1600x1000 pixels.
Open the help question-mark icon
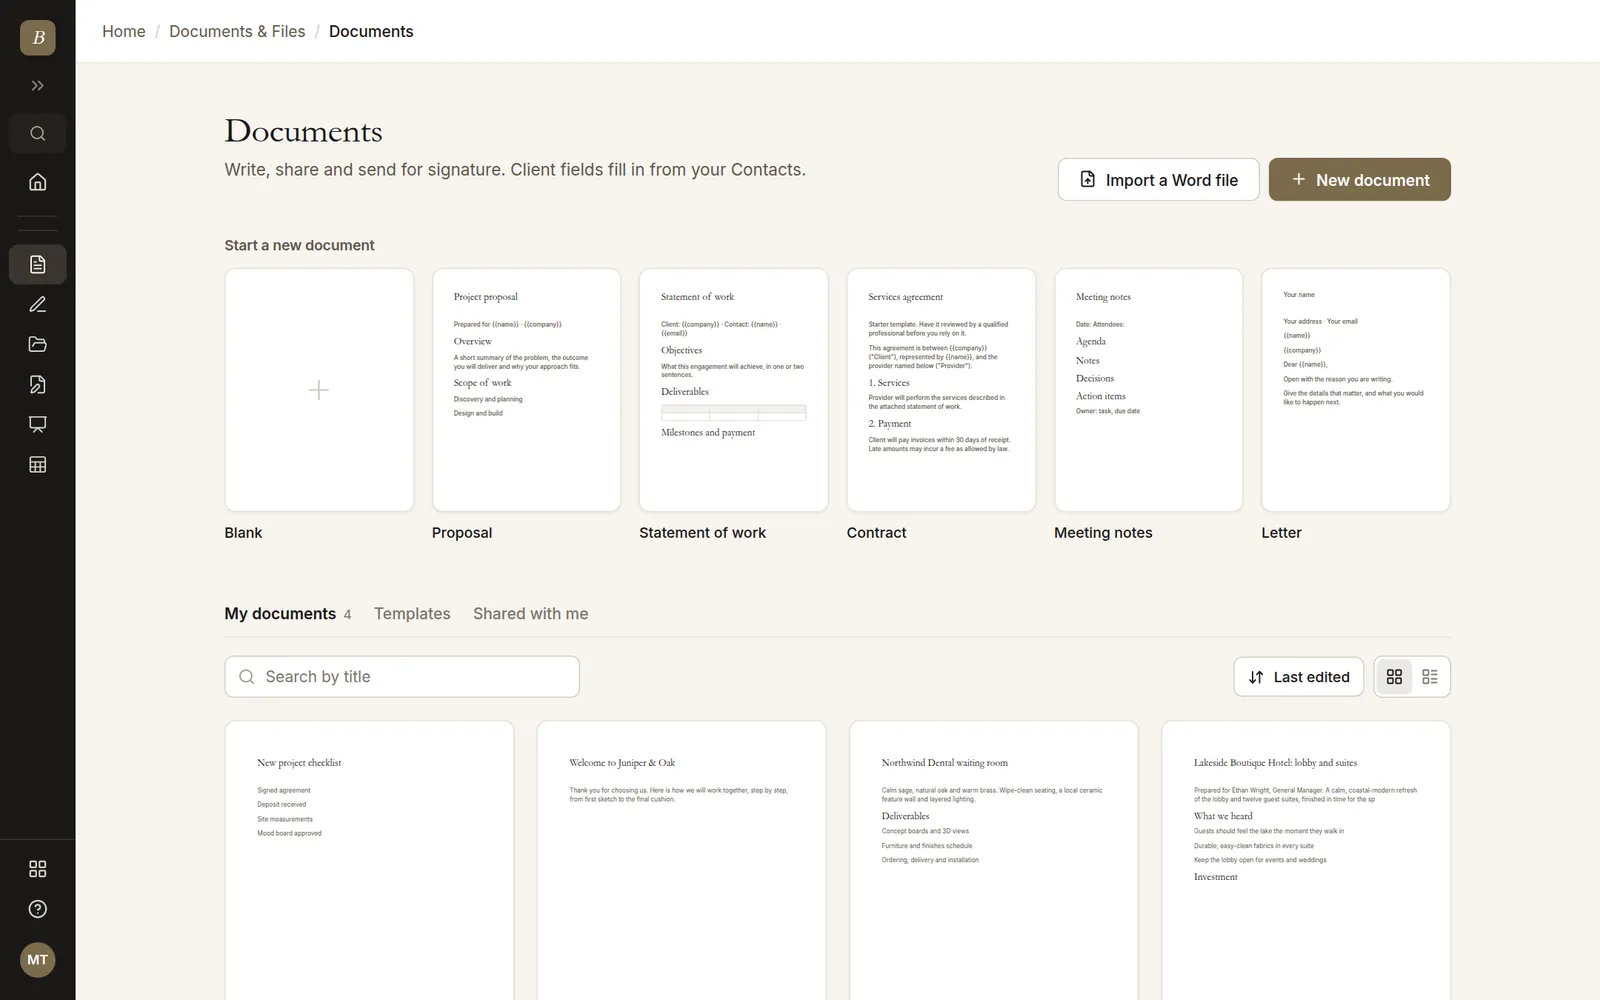point(38,909)
